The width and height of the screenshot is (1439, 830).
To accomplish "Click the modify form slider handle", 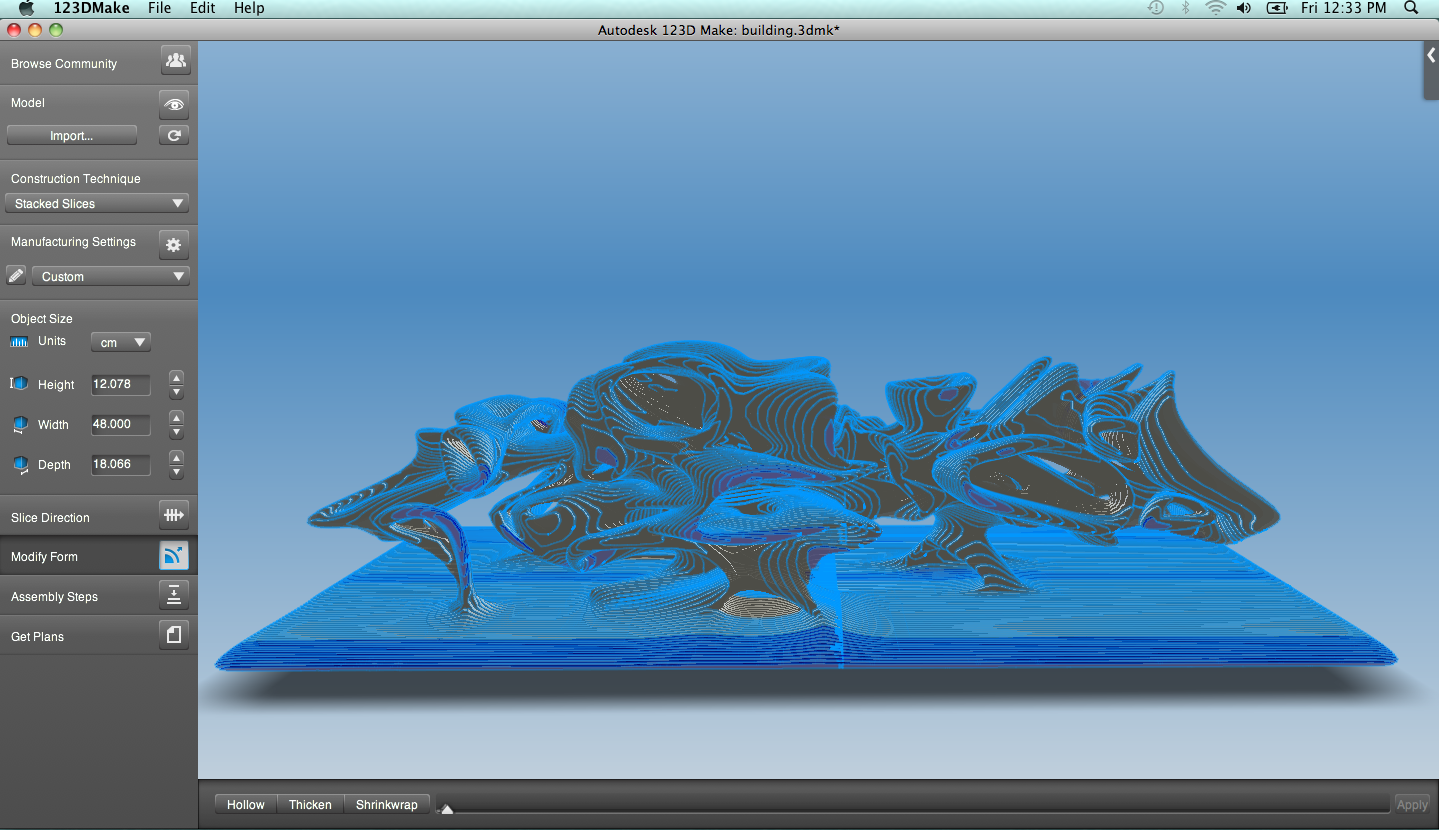I will [447, 809].
